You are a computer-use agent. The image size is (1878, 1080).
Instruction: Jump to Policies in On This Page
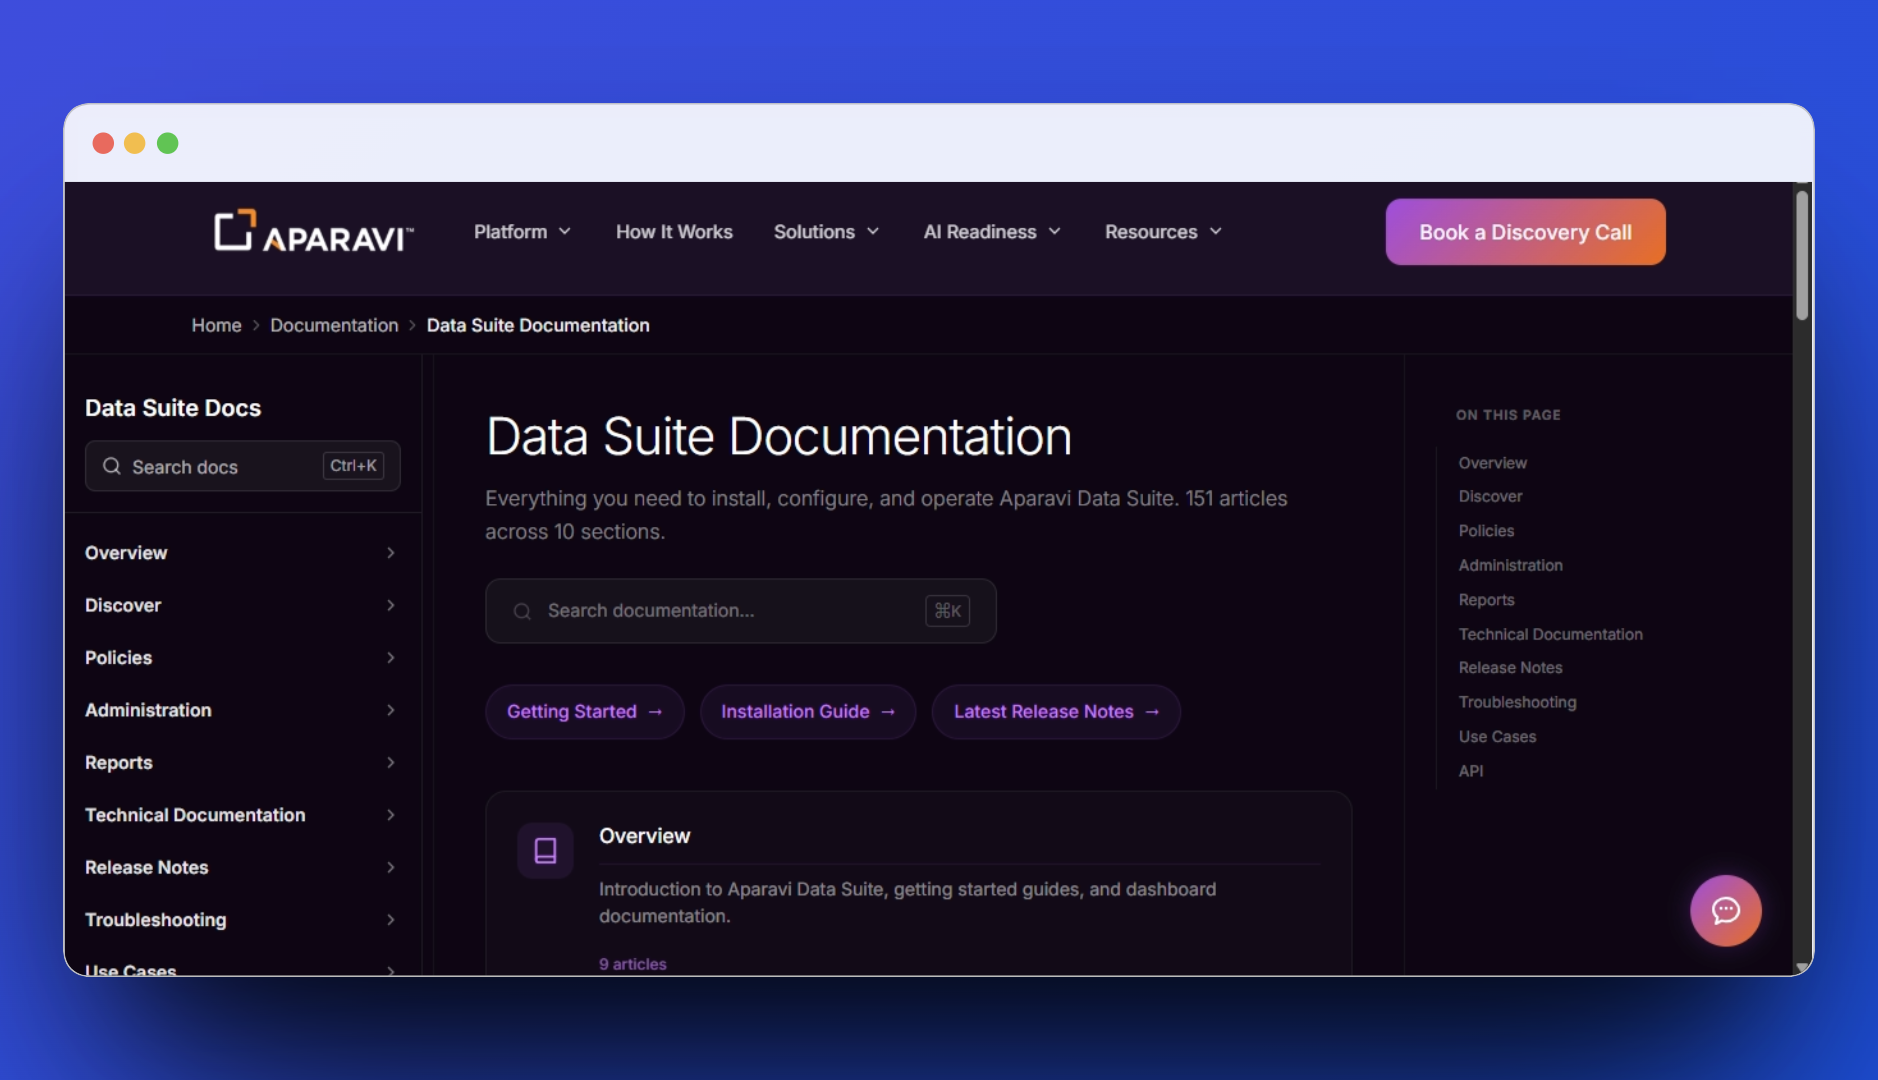(x=1486, y=531)
